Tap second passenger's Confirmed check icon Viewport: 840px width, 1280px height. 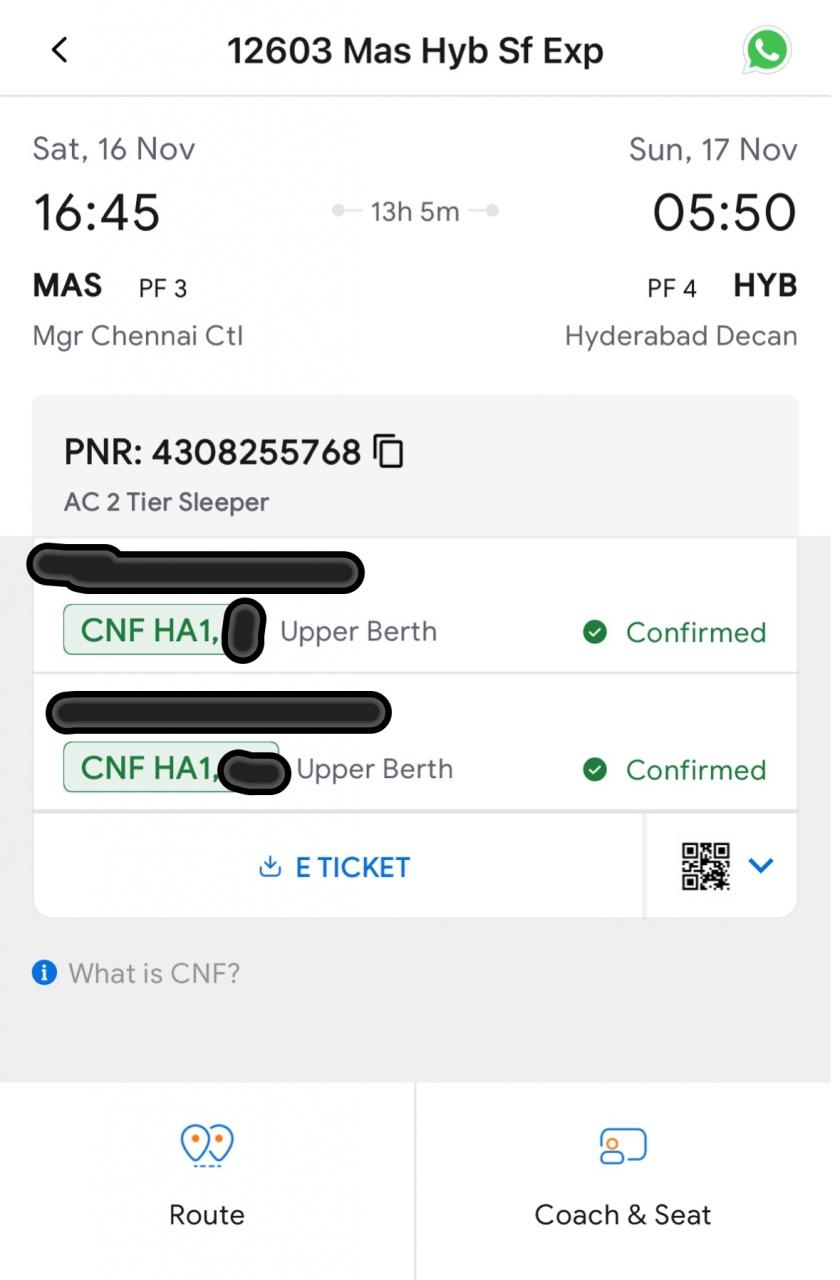(x=595, y=770)
